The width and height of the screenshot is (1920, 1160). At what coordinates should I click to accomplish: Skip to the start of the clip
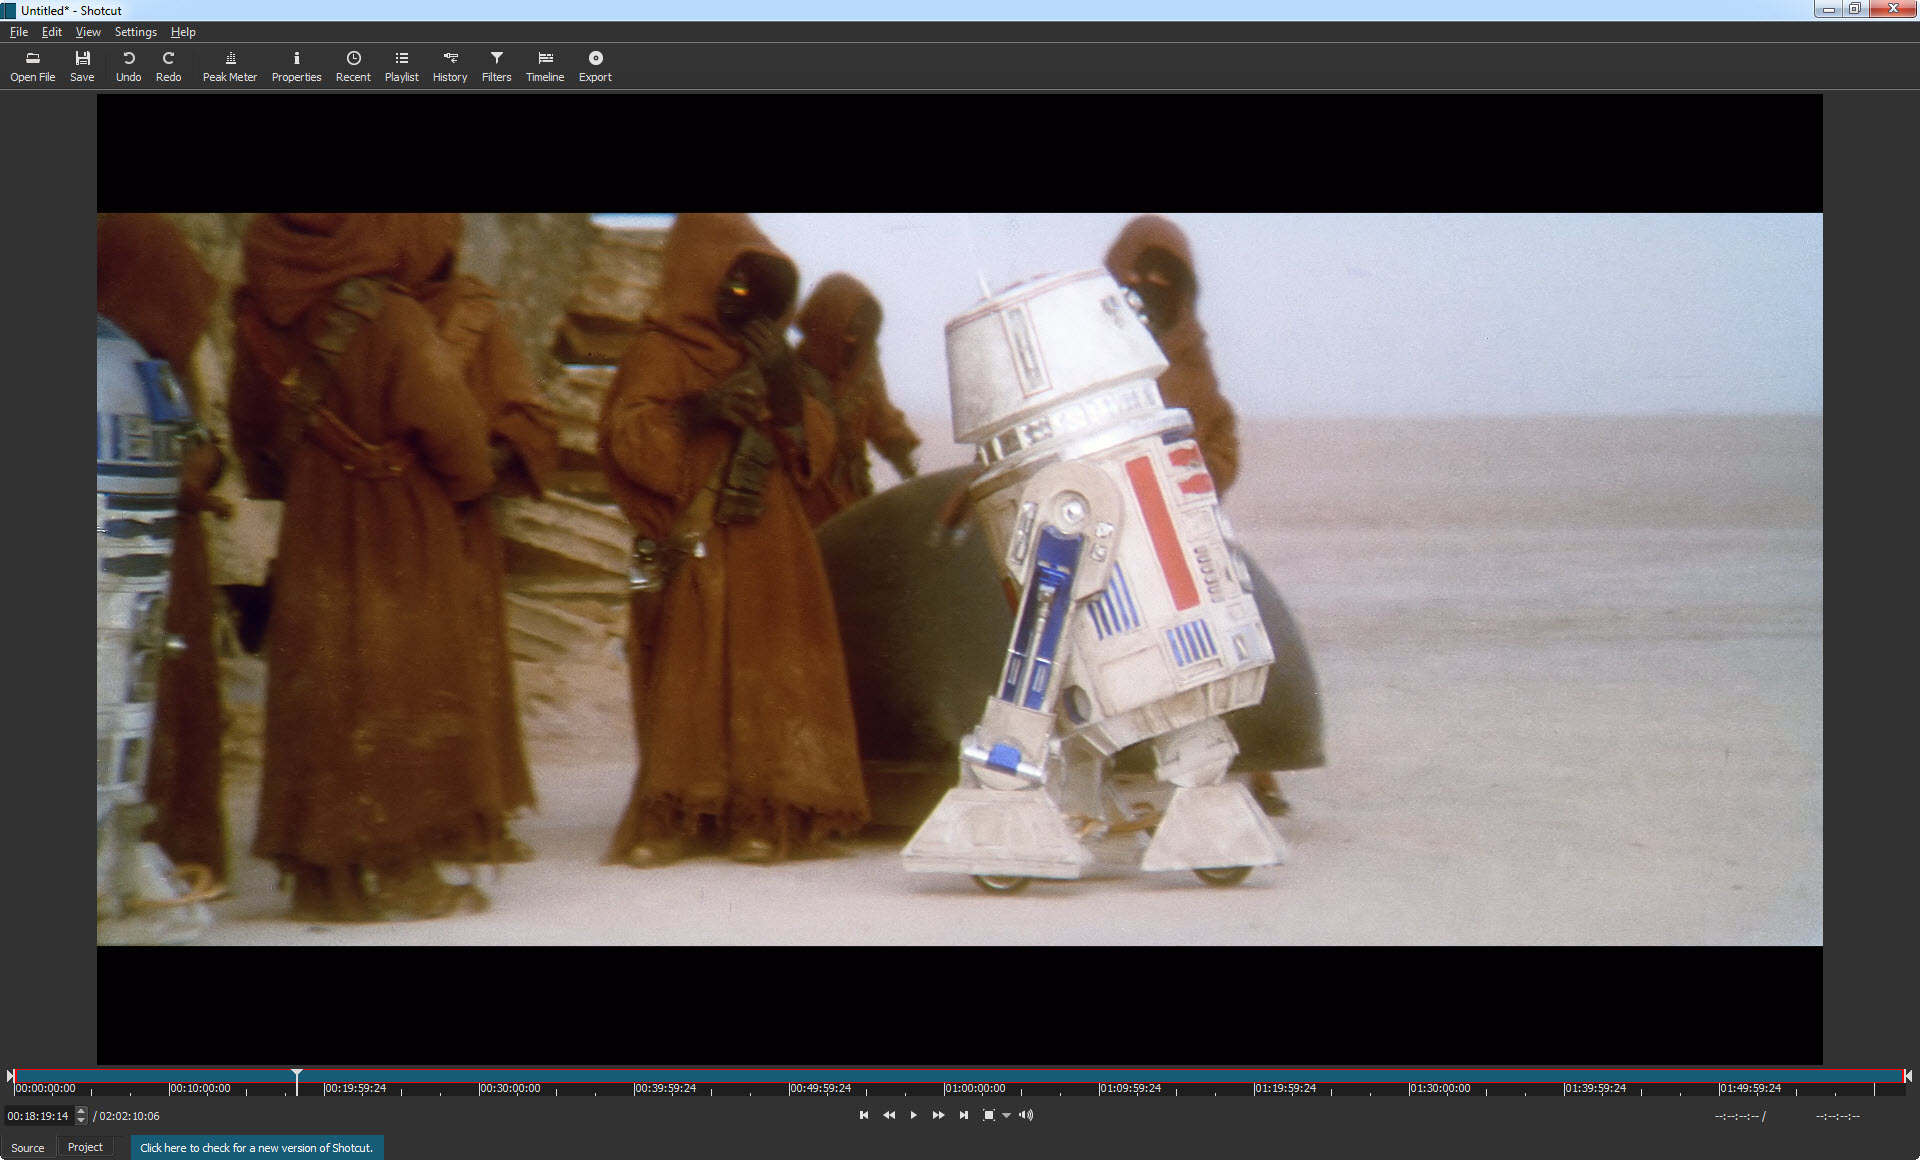click(x=864, y=1115)
